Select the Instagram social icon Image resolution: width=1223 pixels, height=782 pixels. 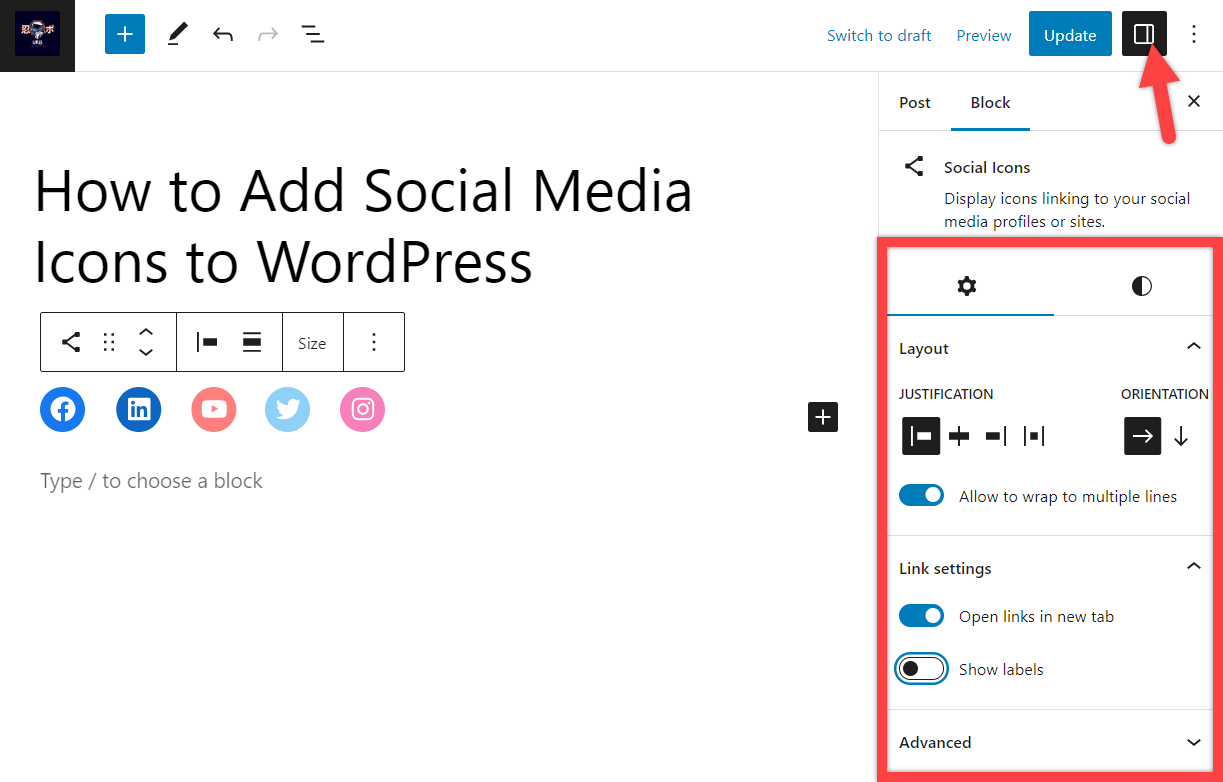click(x=363, y=410)
